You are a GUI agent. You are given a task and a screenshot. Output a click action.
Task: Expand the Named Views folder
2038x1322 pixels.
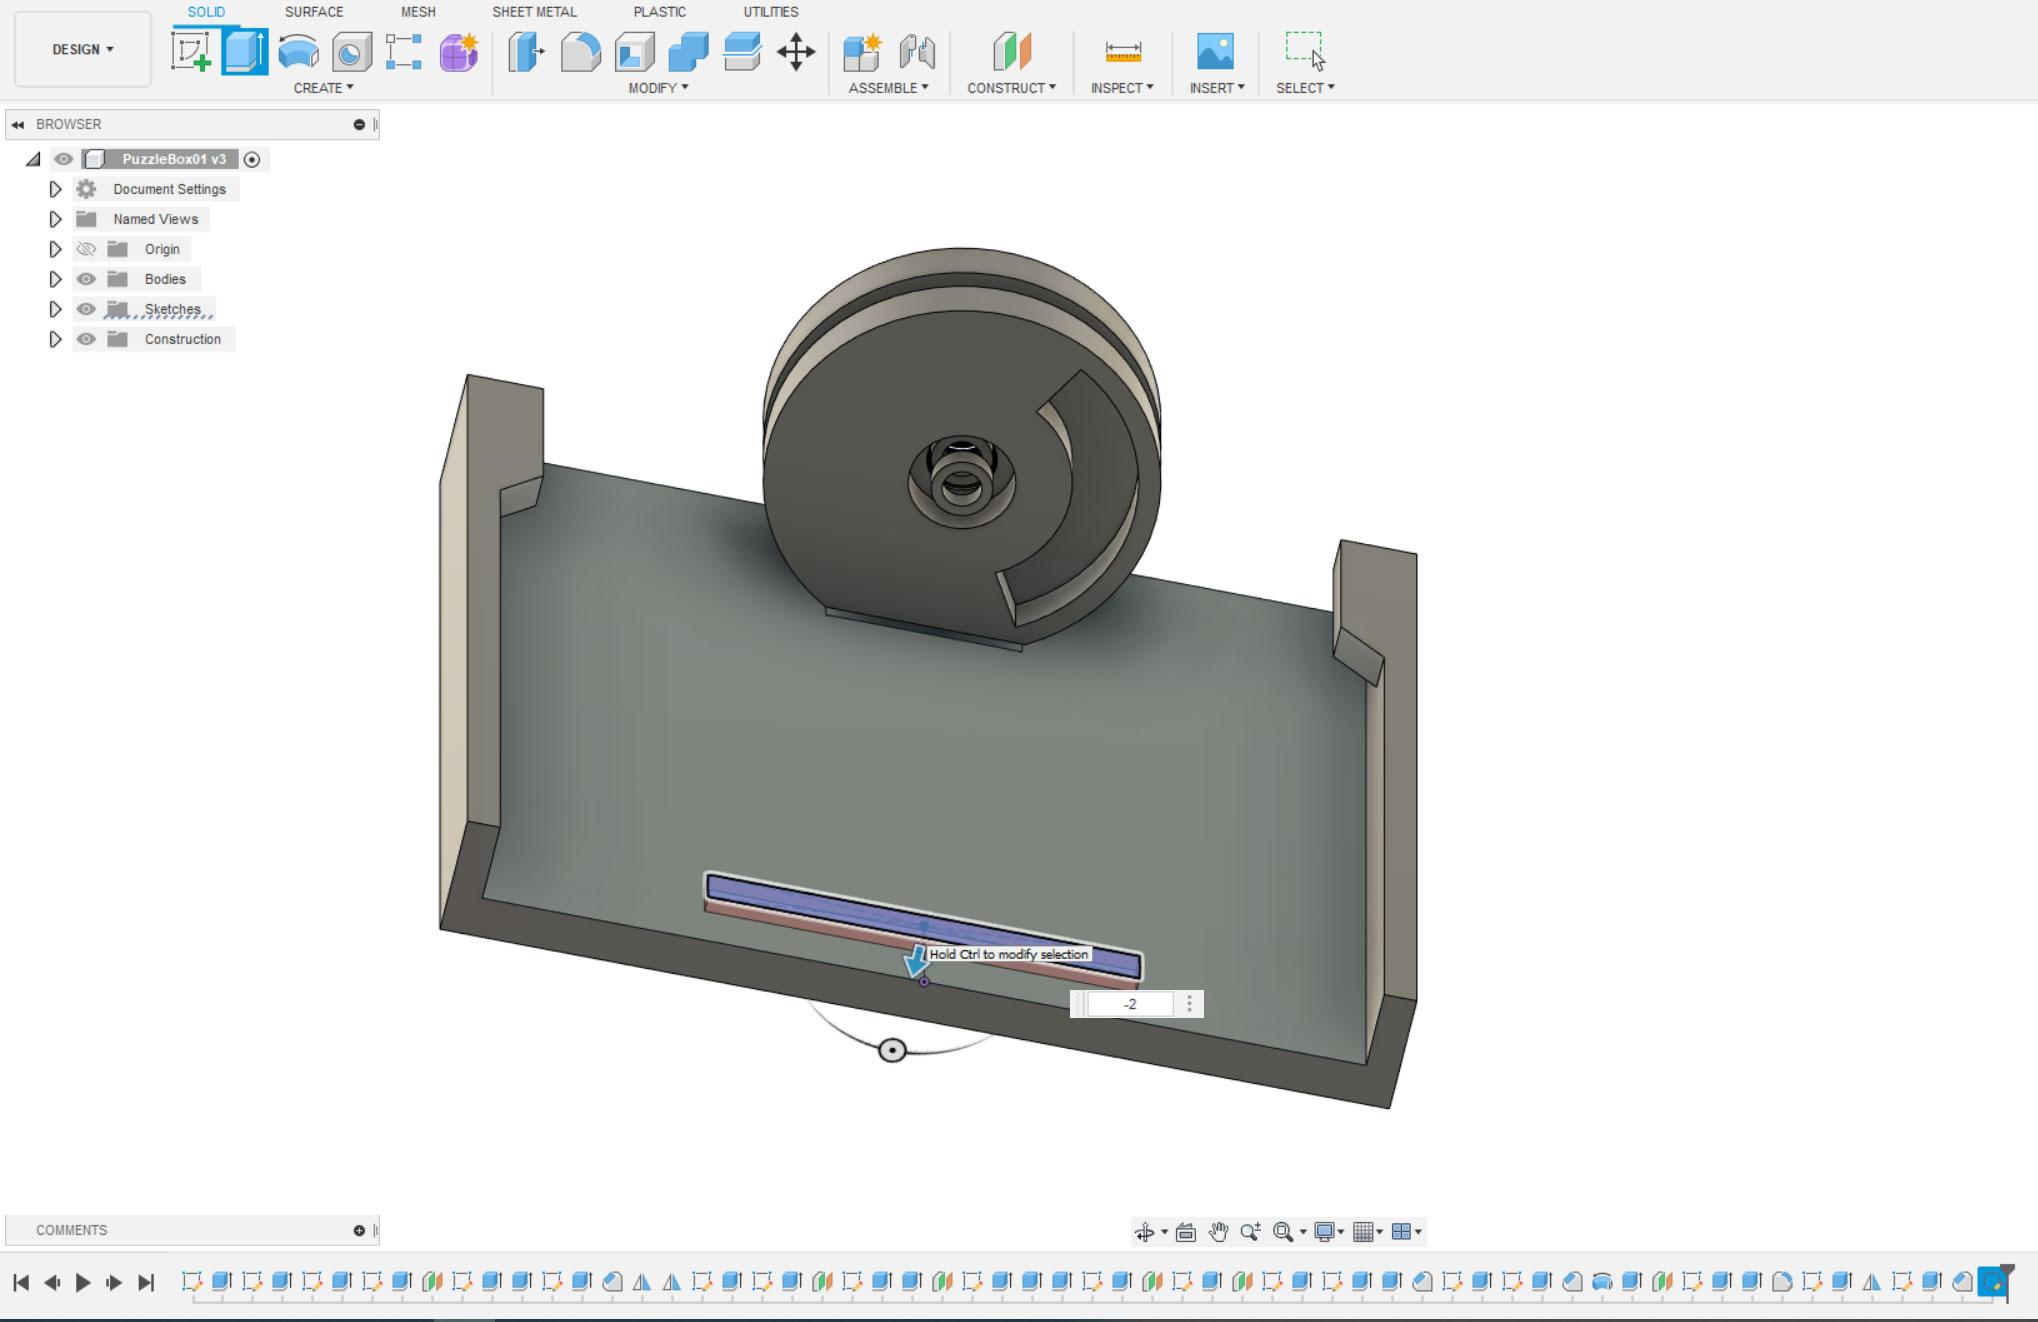click(x=56, y=219)
